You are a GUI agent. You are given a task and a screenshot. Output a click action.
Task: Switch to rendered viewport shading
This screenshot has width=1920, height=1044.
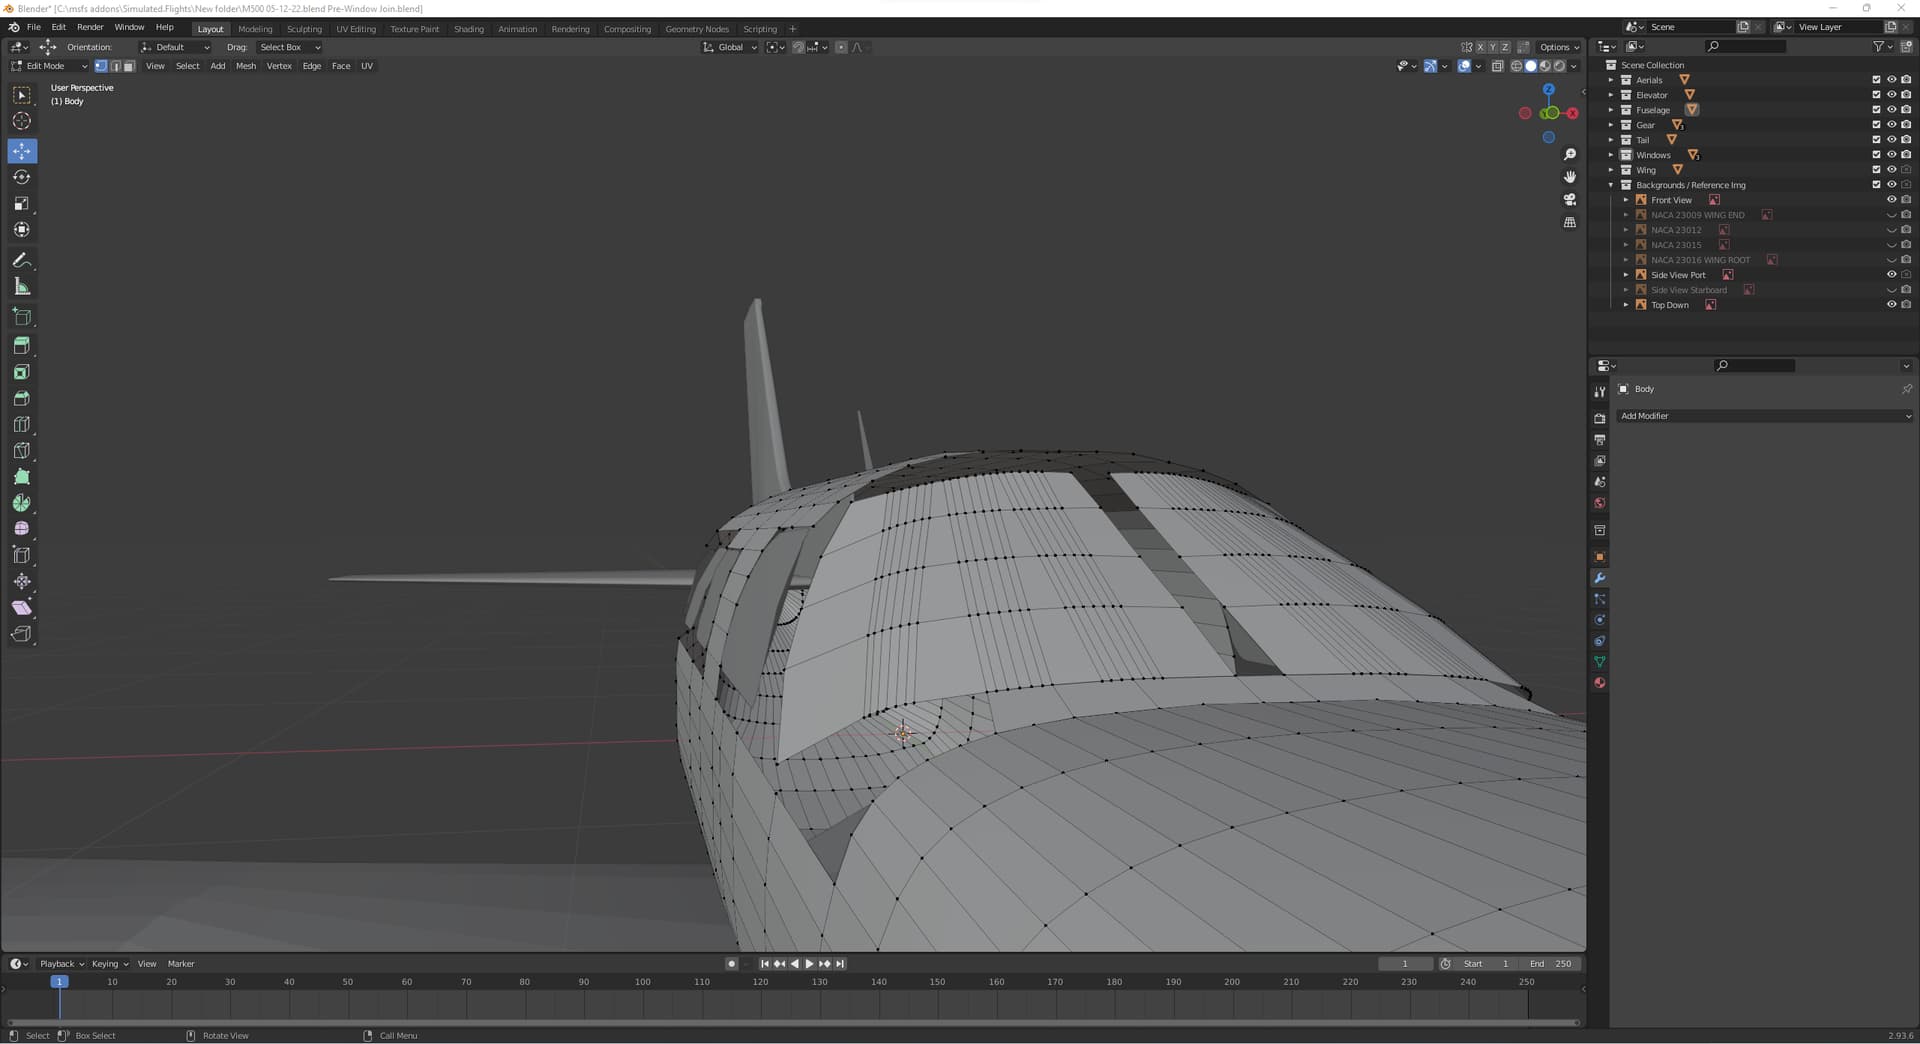pyautogui.click(x=1559, y=66)
